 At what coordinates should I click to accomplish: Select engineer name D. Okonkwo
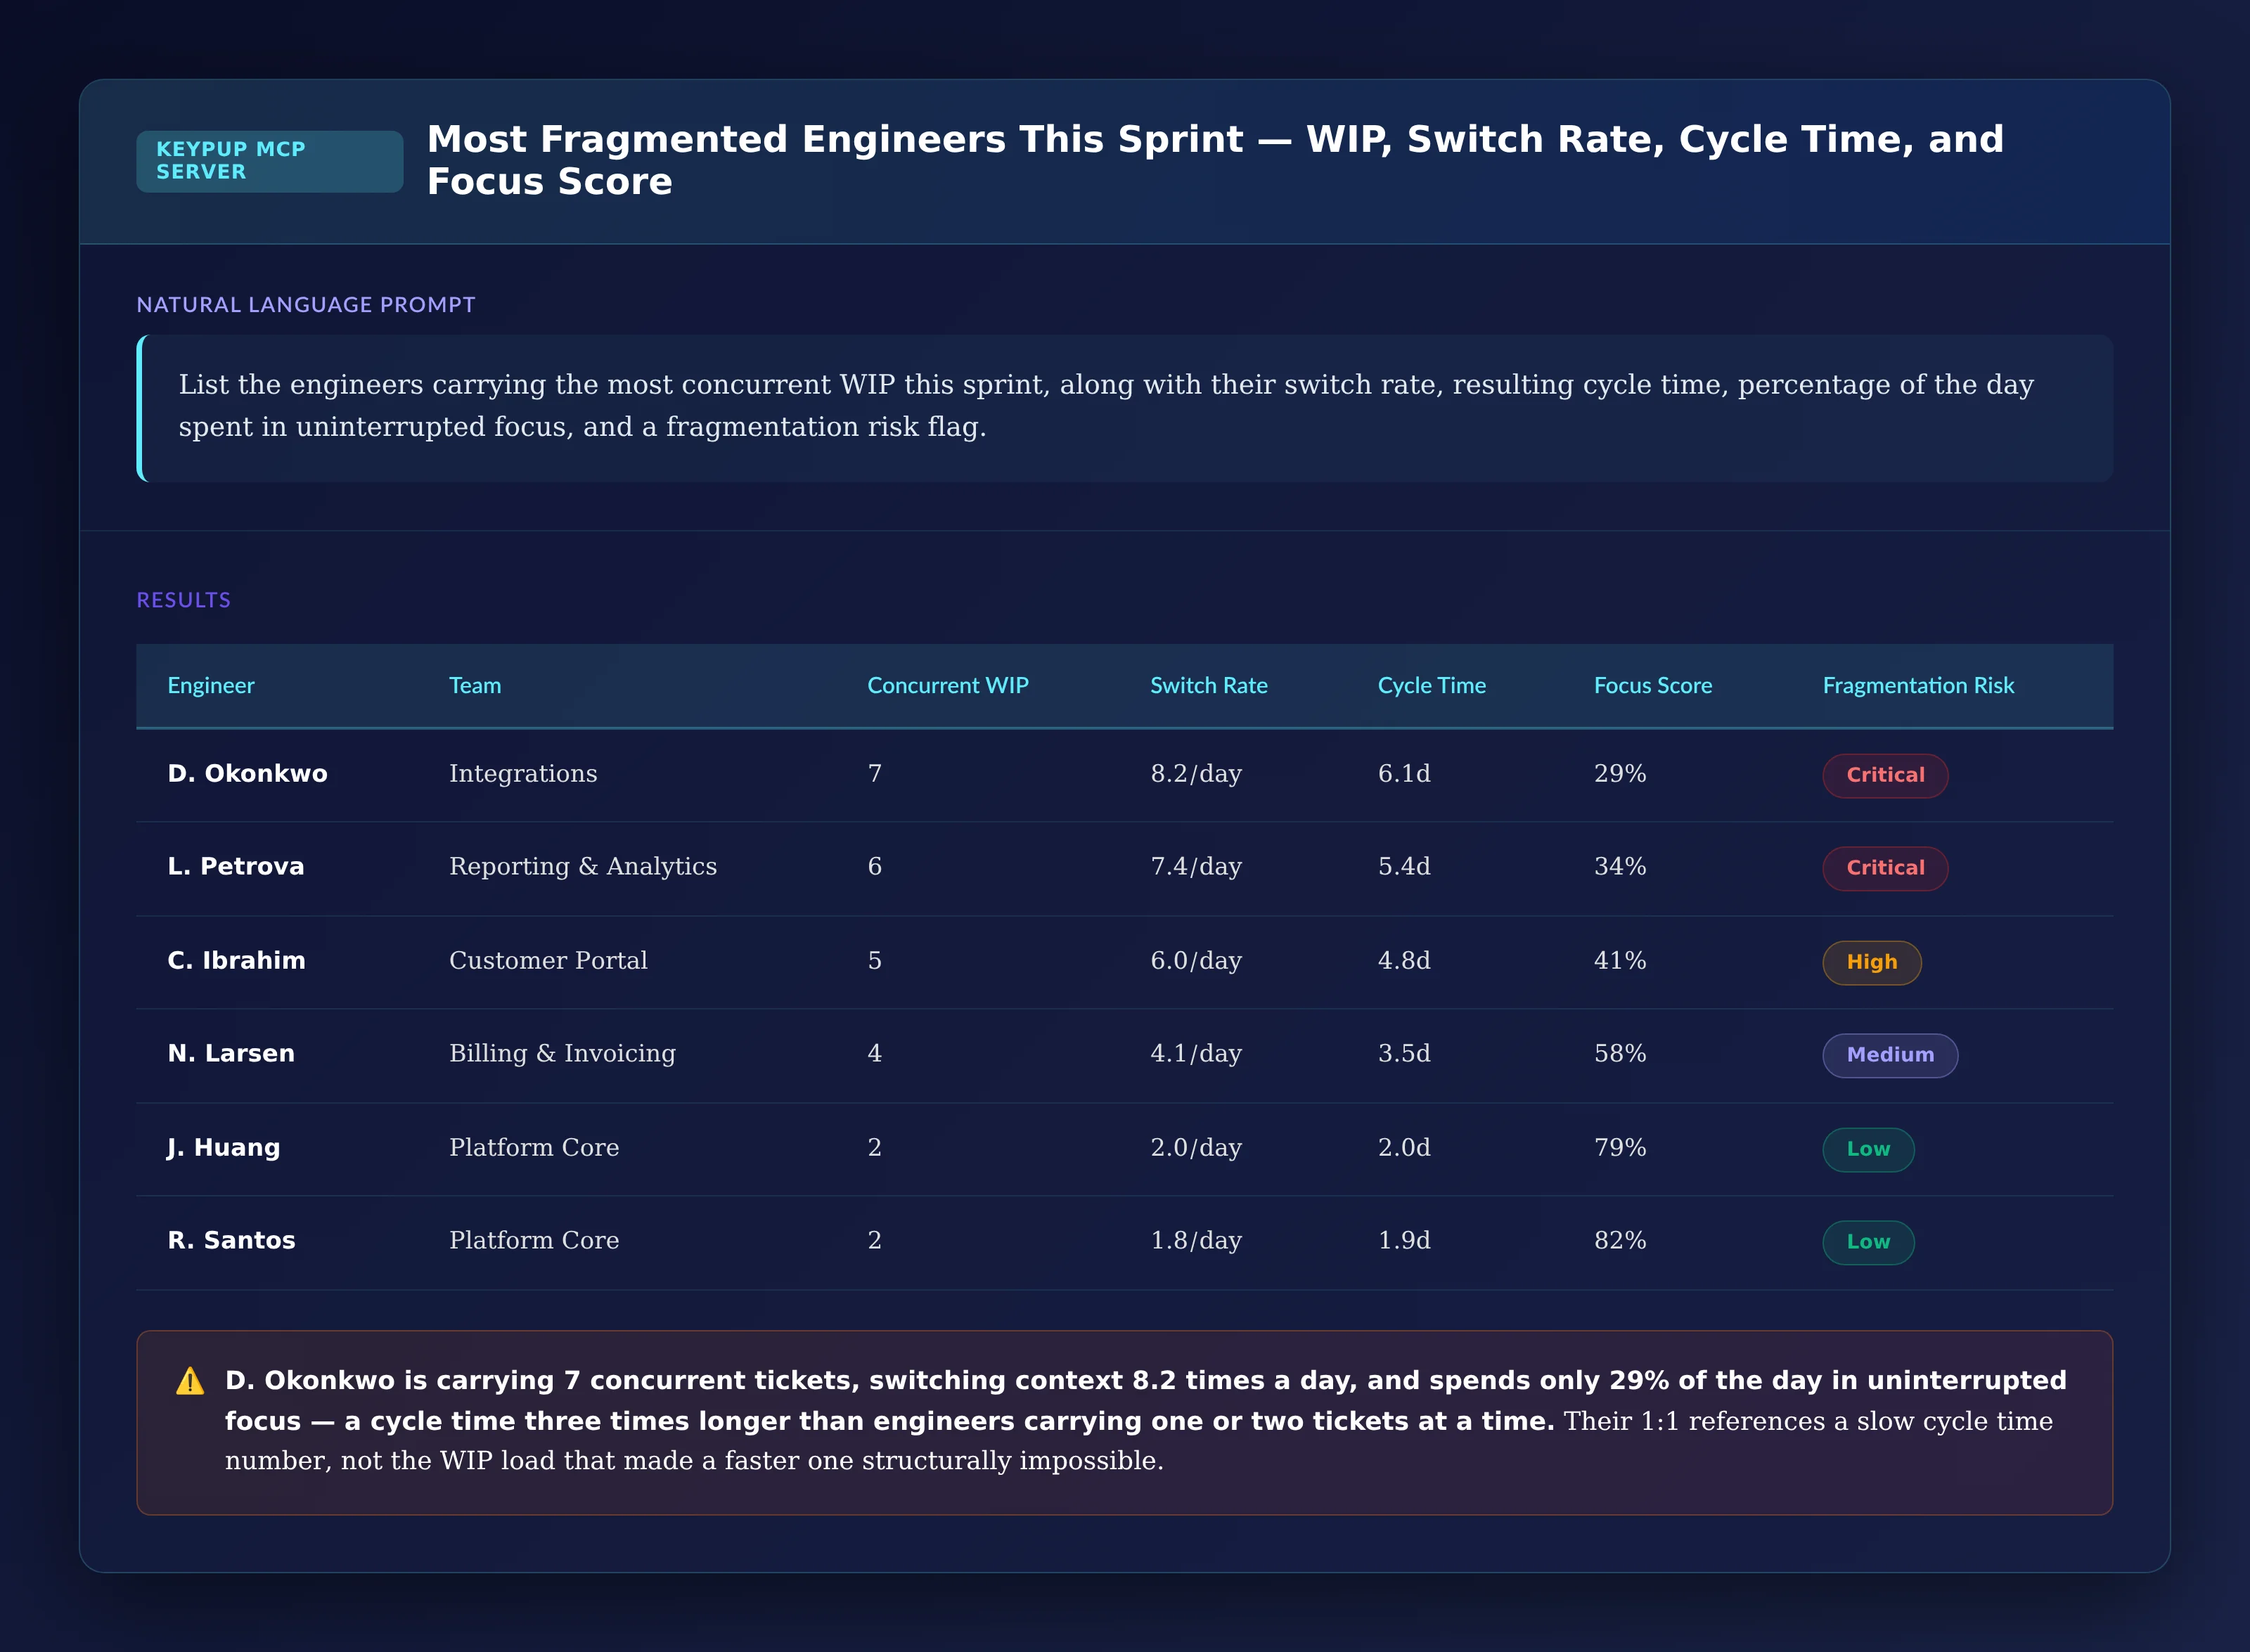248,774
